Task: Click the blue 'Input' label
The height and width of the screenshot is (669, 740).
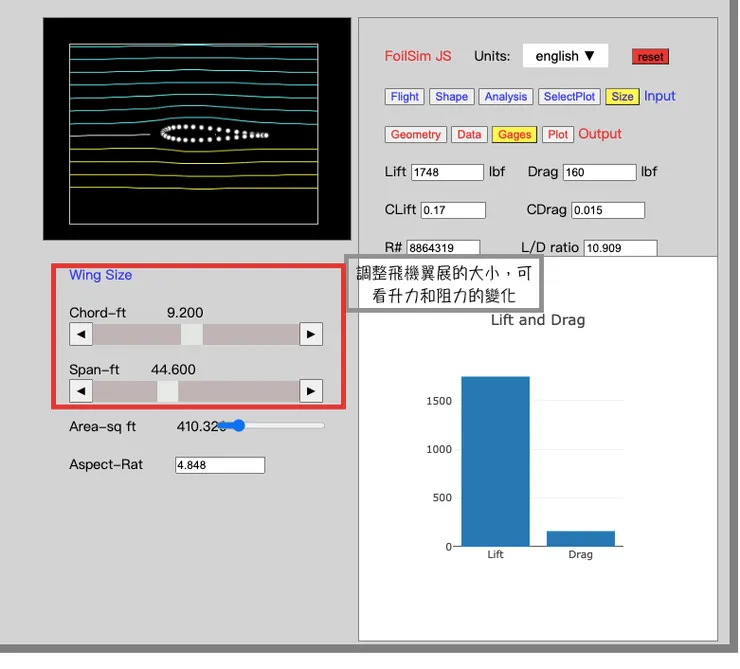Action: tap(659, 96)
